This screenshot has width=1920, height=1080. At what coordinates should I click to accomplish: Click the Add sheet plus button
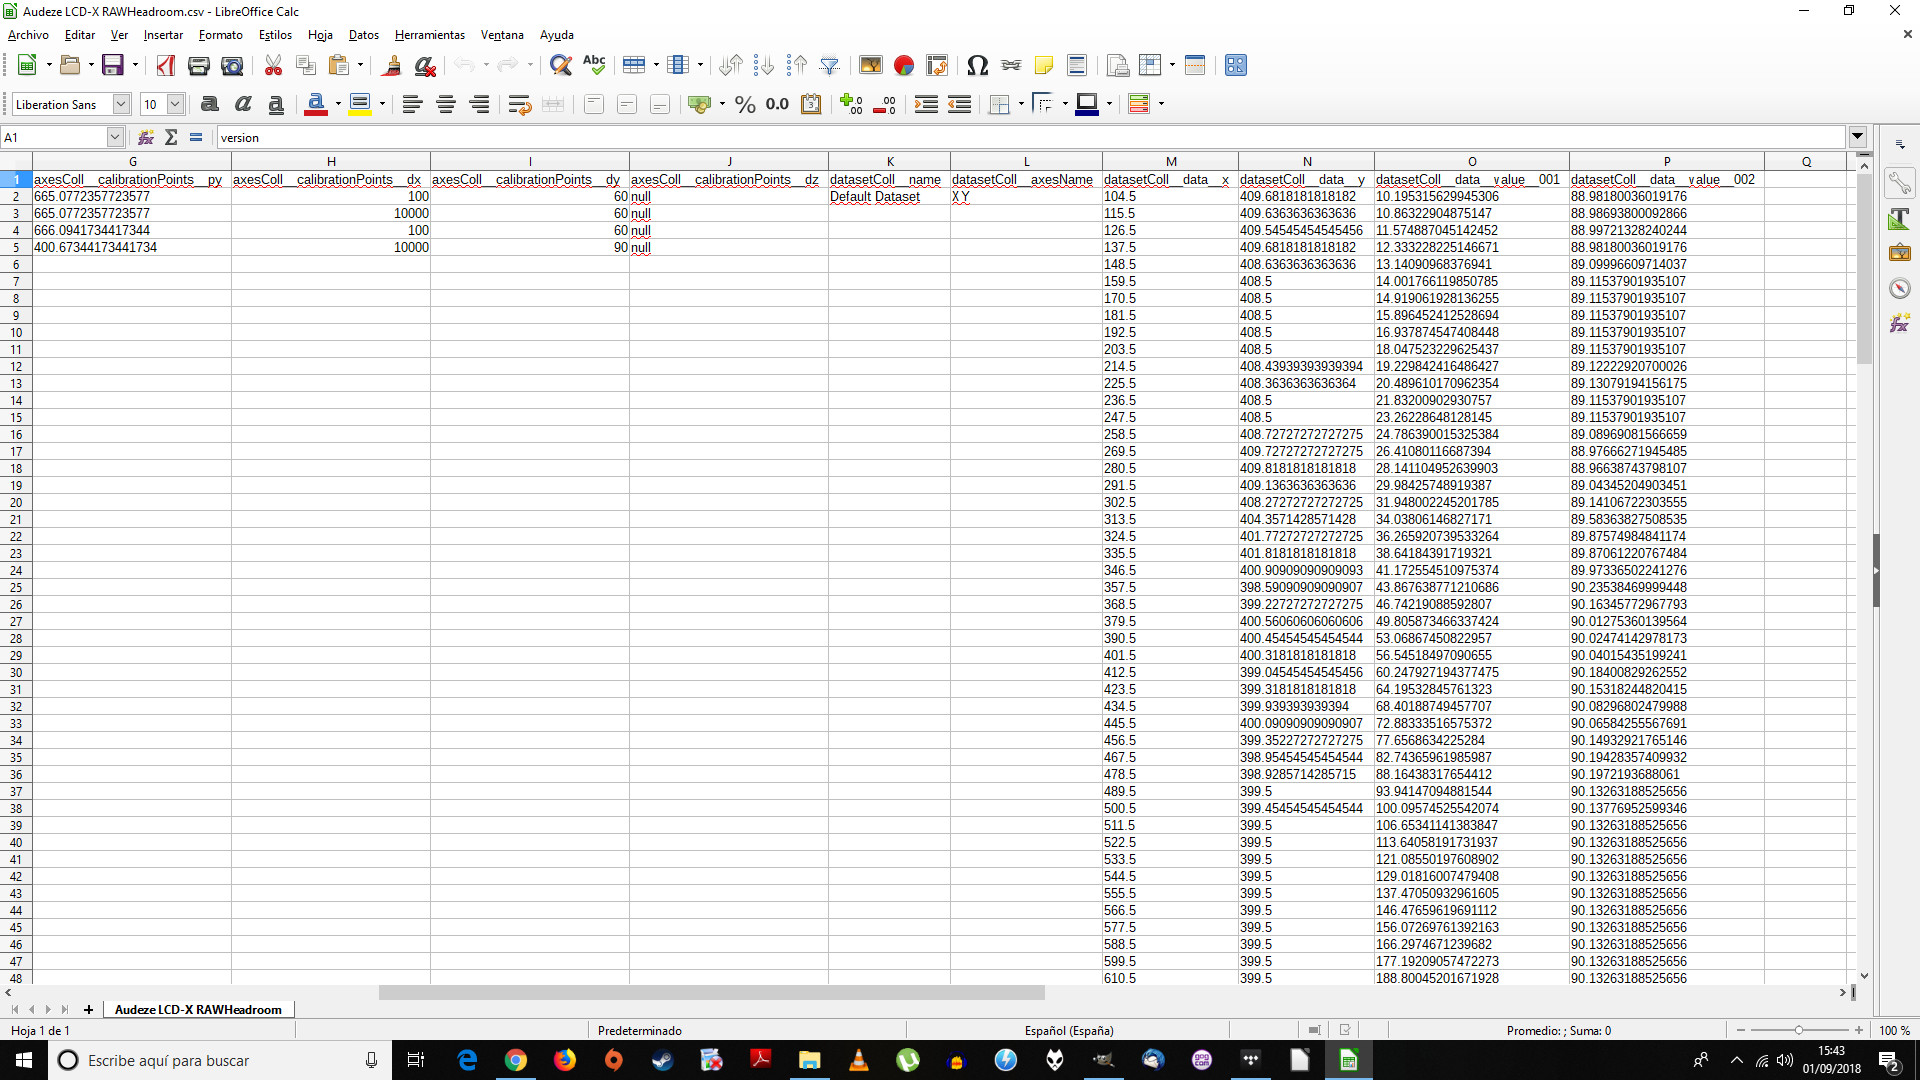(x=88, y=1009)
